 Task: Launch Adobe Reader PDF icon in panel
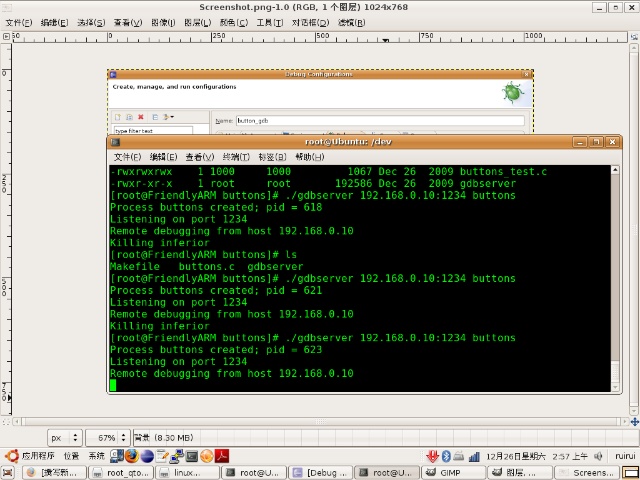[x=222, y=456]
